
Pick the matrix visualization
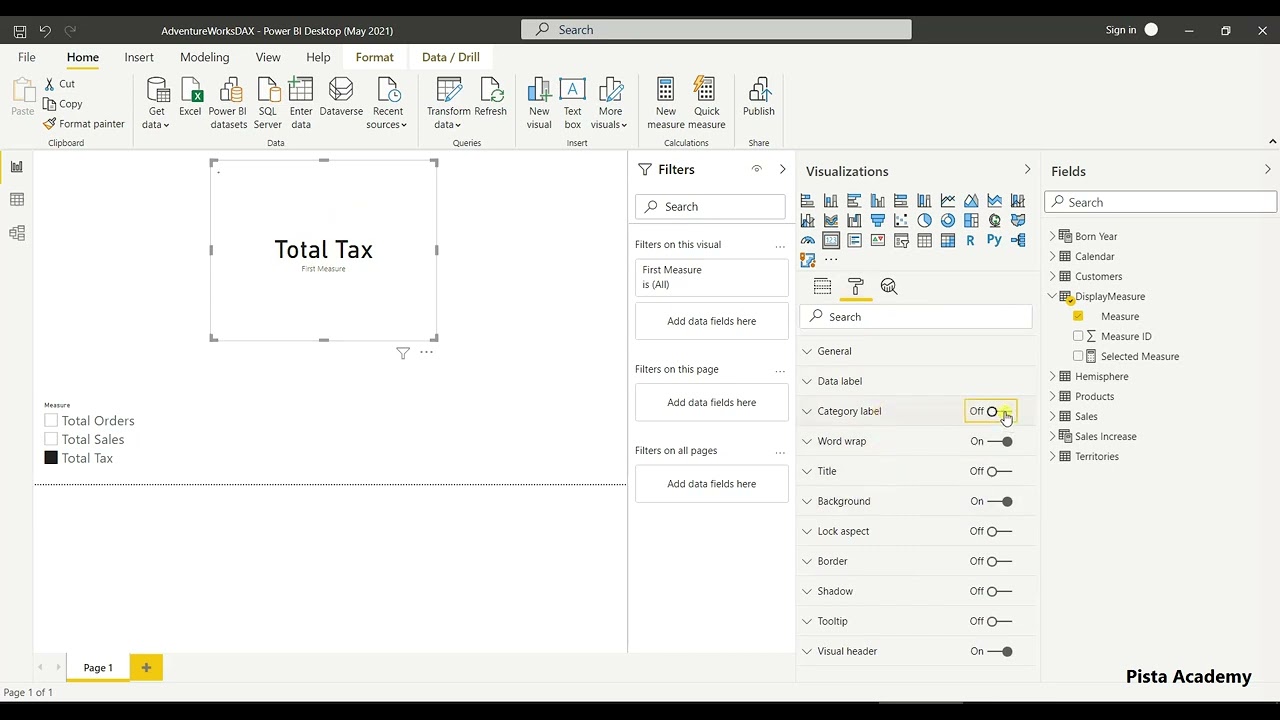point(947,240)
